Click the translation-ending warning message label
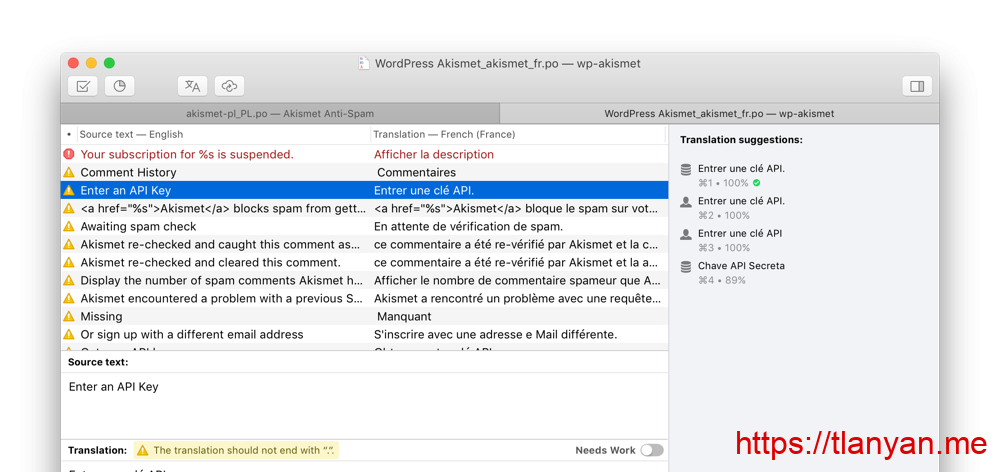 point(243,450)
